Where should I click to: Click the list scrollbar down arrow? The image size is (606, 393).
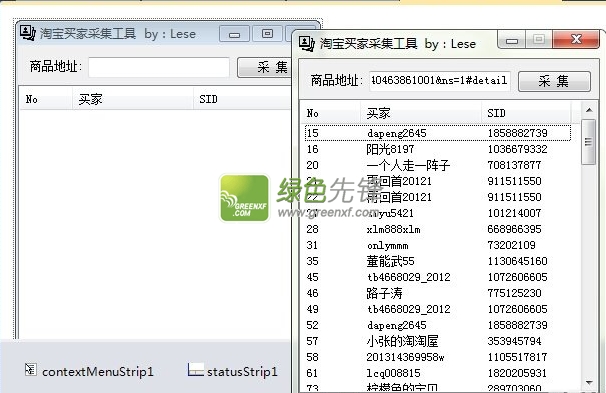coord(589,383)
